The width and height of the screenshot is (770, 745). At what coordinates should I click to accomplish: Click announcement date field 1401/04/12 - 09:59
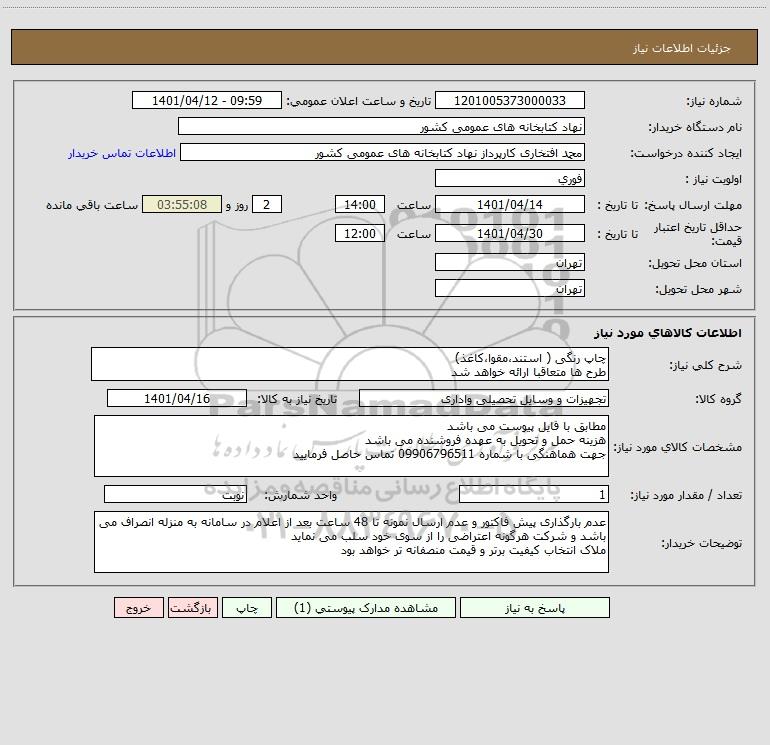[x=207, y=100]
